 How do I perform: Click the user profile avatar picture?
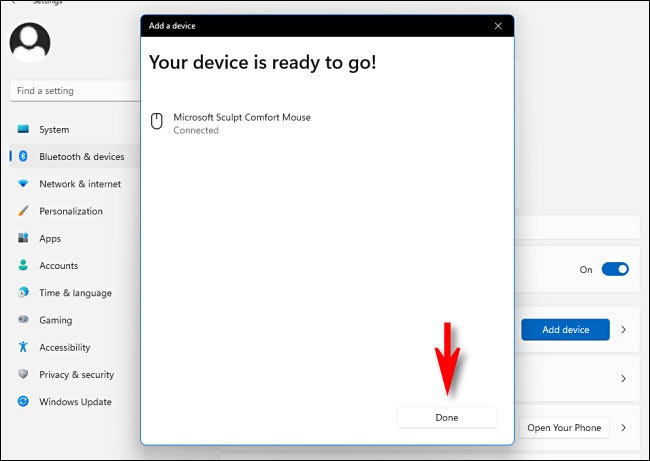tap(30, 42)
